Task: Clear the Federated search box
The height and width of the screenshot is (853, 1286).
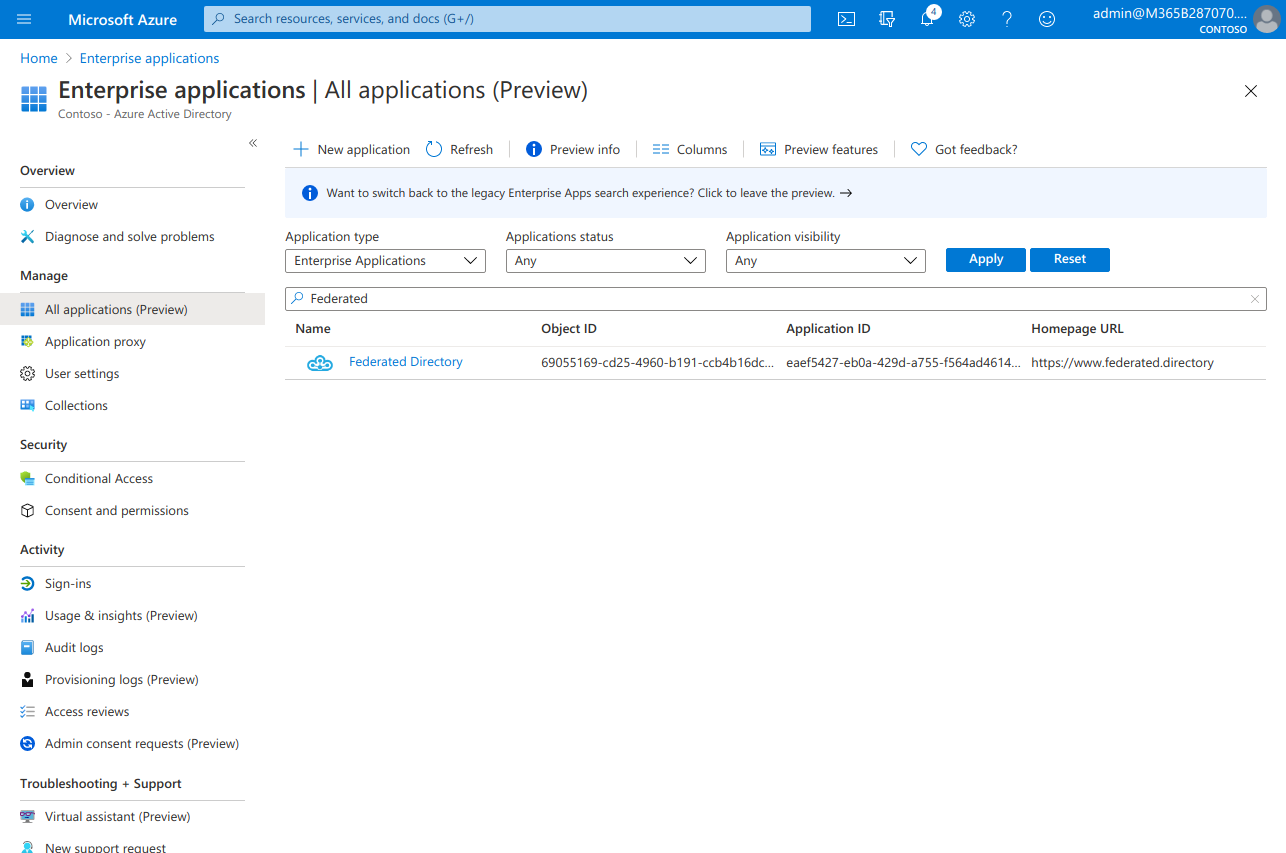Action: tap(1255, 298)
